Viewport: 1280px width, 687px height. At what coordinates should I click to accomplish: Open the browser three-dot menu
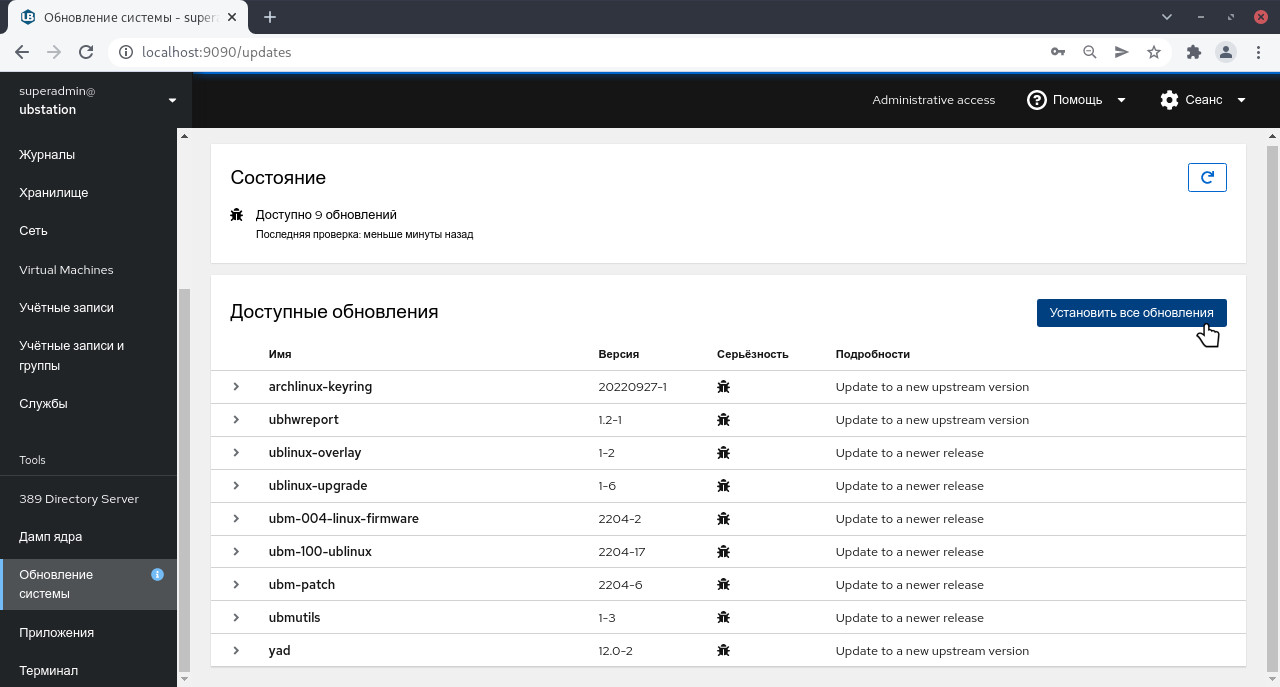click(x=1258, y=52)
